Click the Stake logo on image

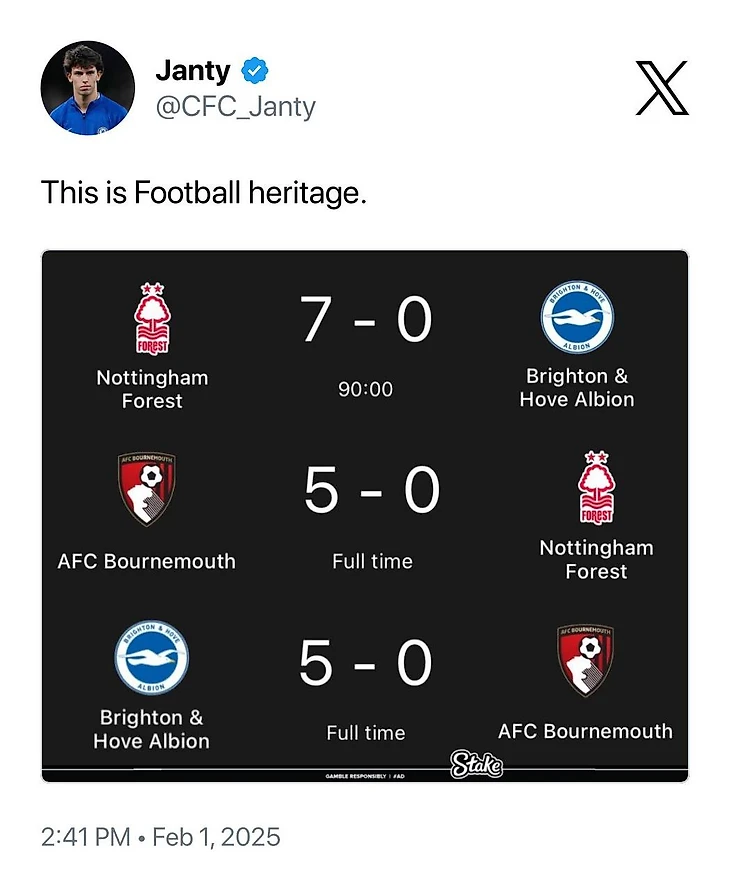point(476,765)
